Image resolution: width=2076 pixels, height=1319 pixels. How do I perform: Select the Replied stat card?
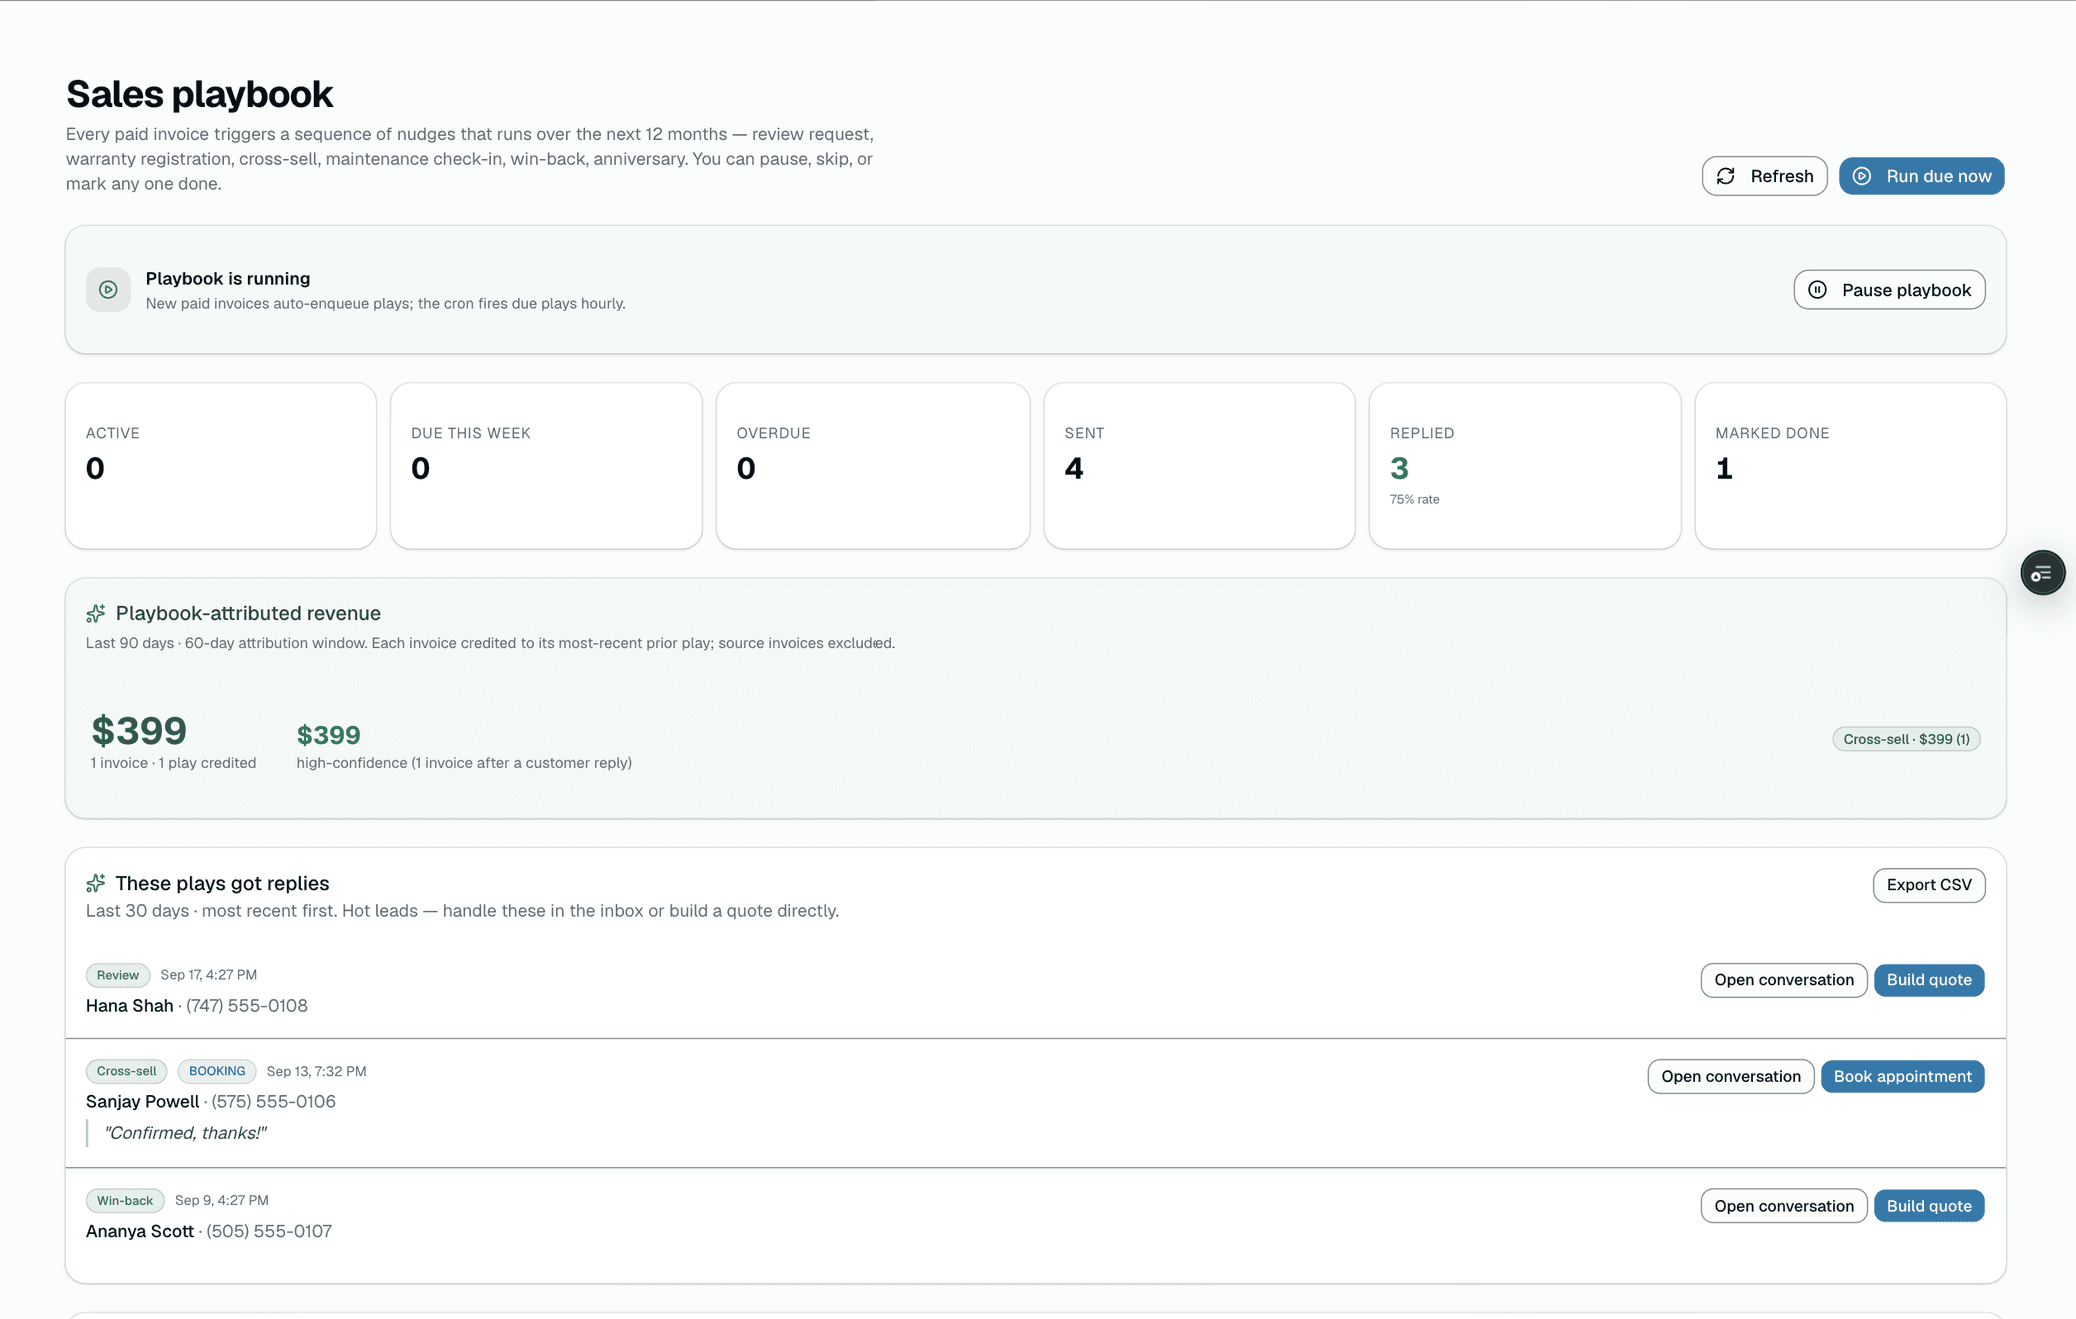1525,466
